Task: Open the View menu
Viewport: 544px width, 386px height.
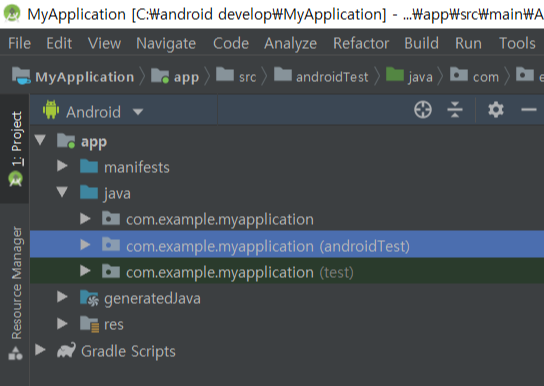Action: (104, 43)
